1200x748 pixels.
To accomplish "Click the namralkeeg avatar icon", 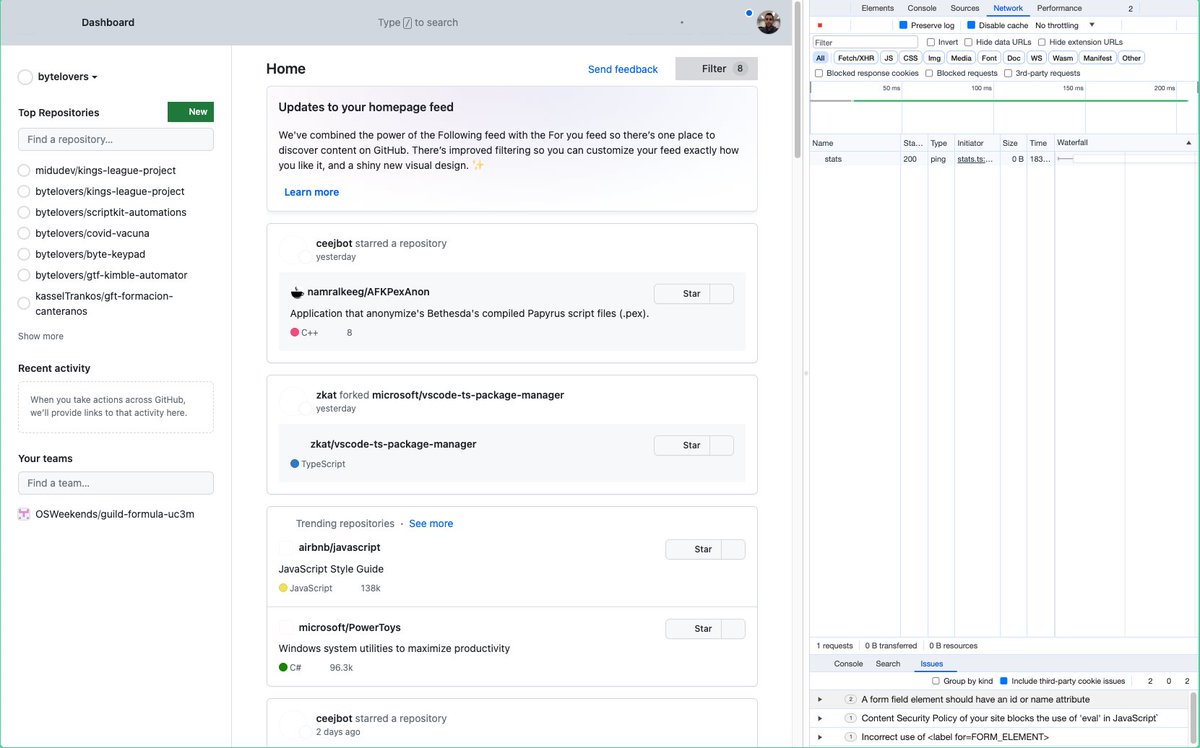I will click(297, 292).
